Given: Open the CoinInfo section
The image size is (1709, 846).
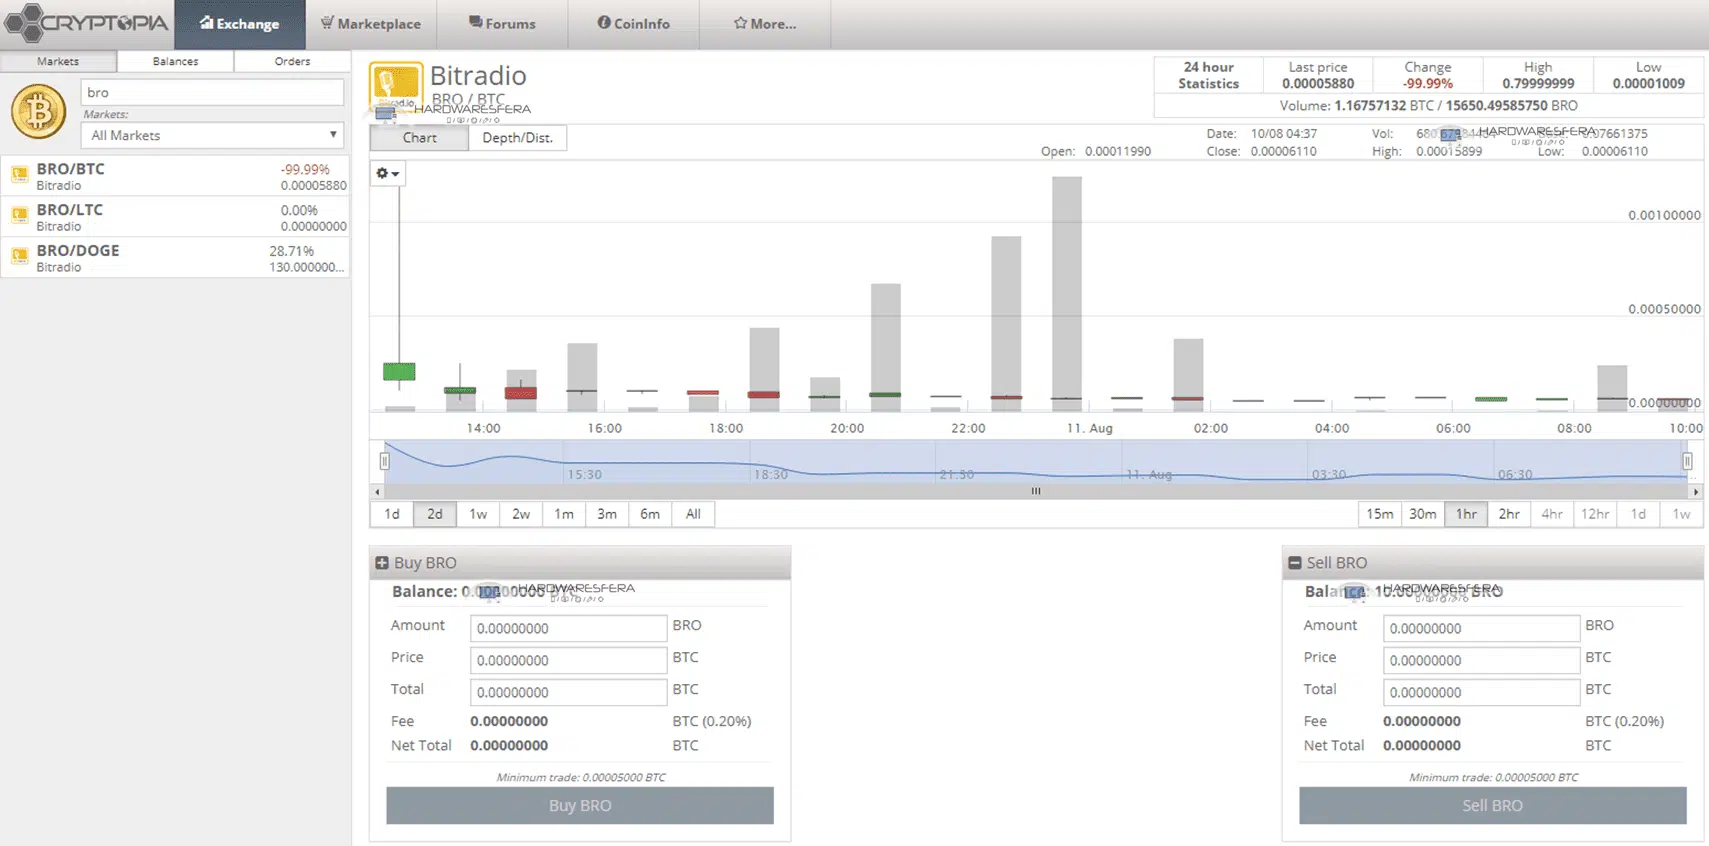Looking at the screenshot, I should [634, 24].
